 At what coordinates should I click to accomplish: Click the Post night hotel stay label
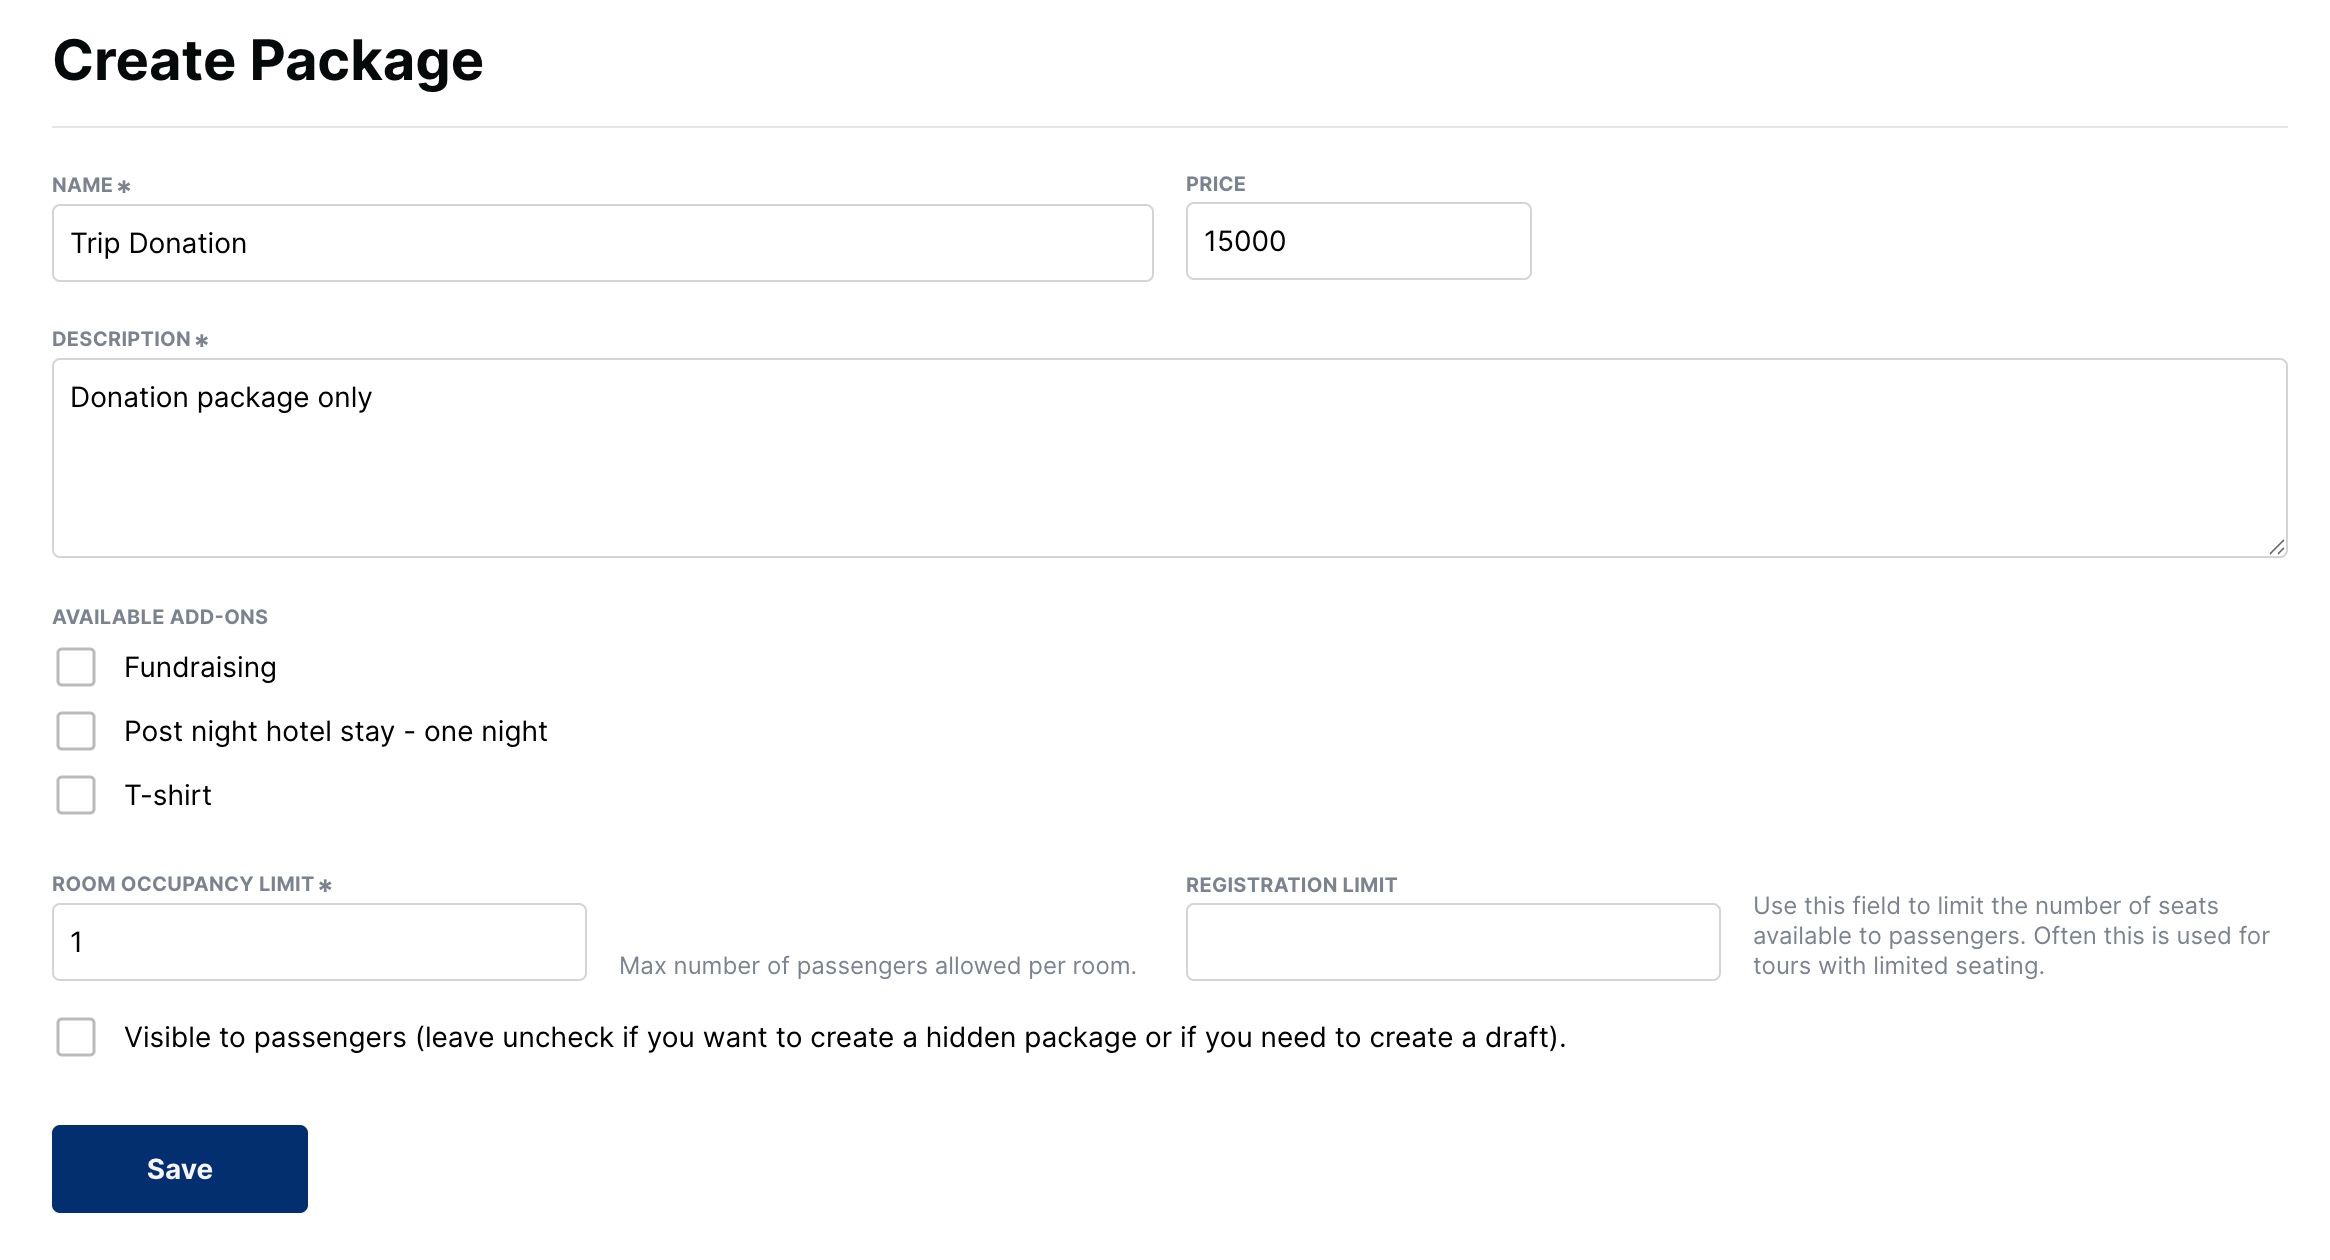coord(335,731)
